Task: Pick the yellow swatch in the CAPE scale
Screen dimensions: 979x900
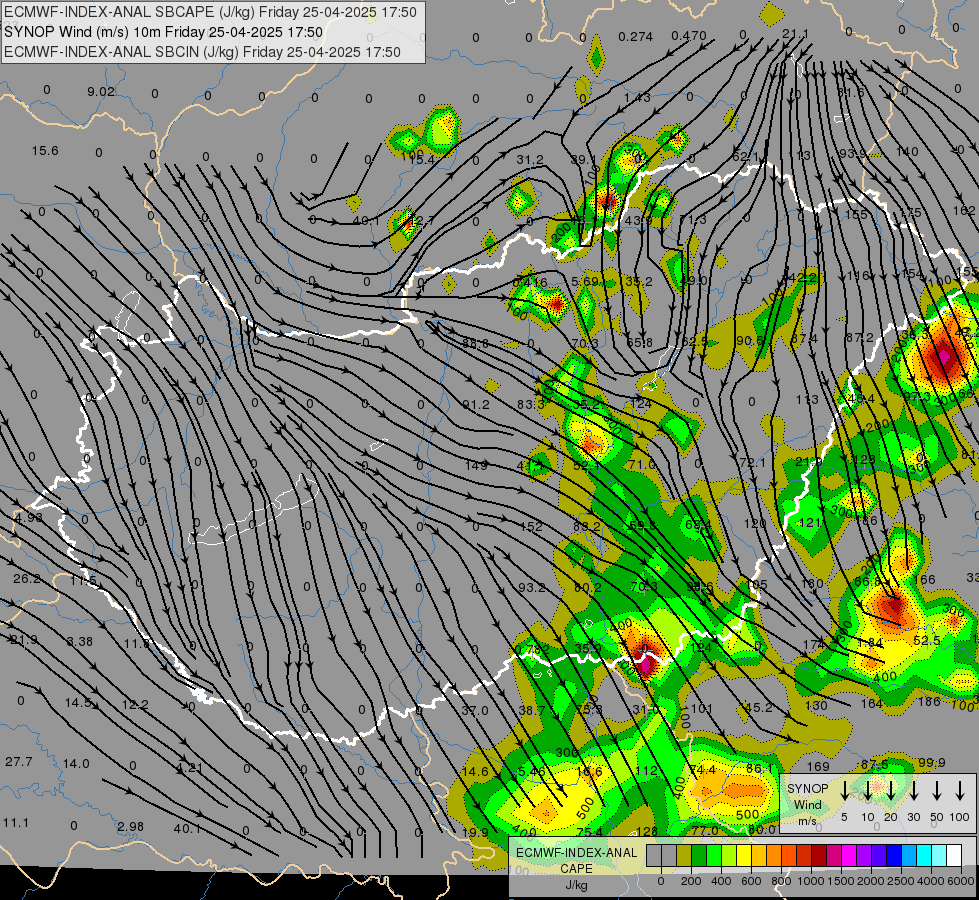Action: coord(744,856)
